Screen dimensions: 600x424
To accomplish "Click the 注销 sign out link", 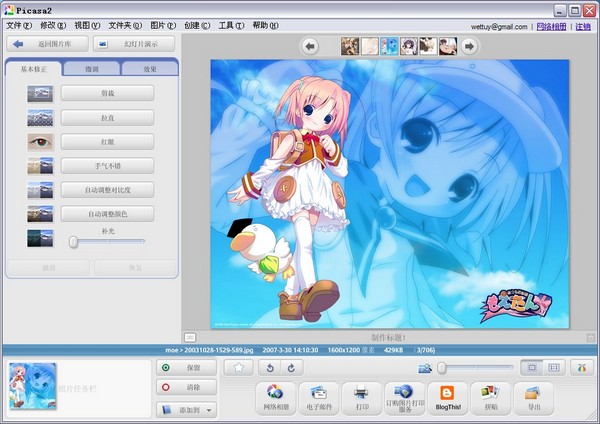I will [x=583, y=26].
